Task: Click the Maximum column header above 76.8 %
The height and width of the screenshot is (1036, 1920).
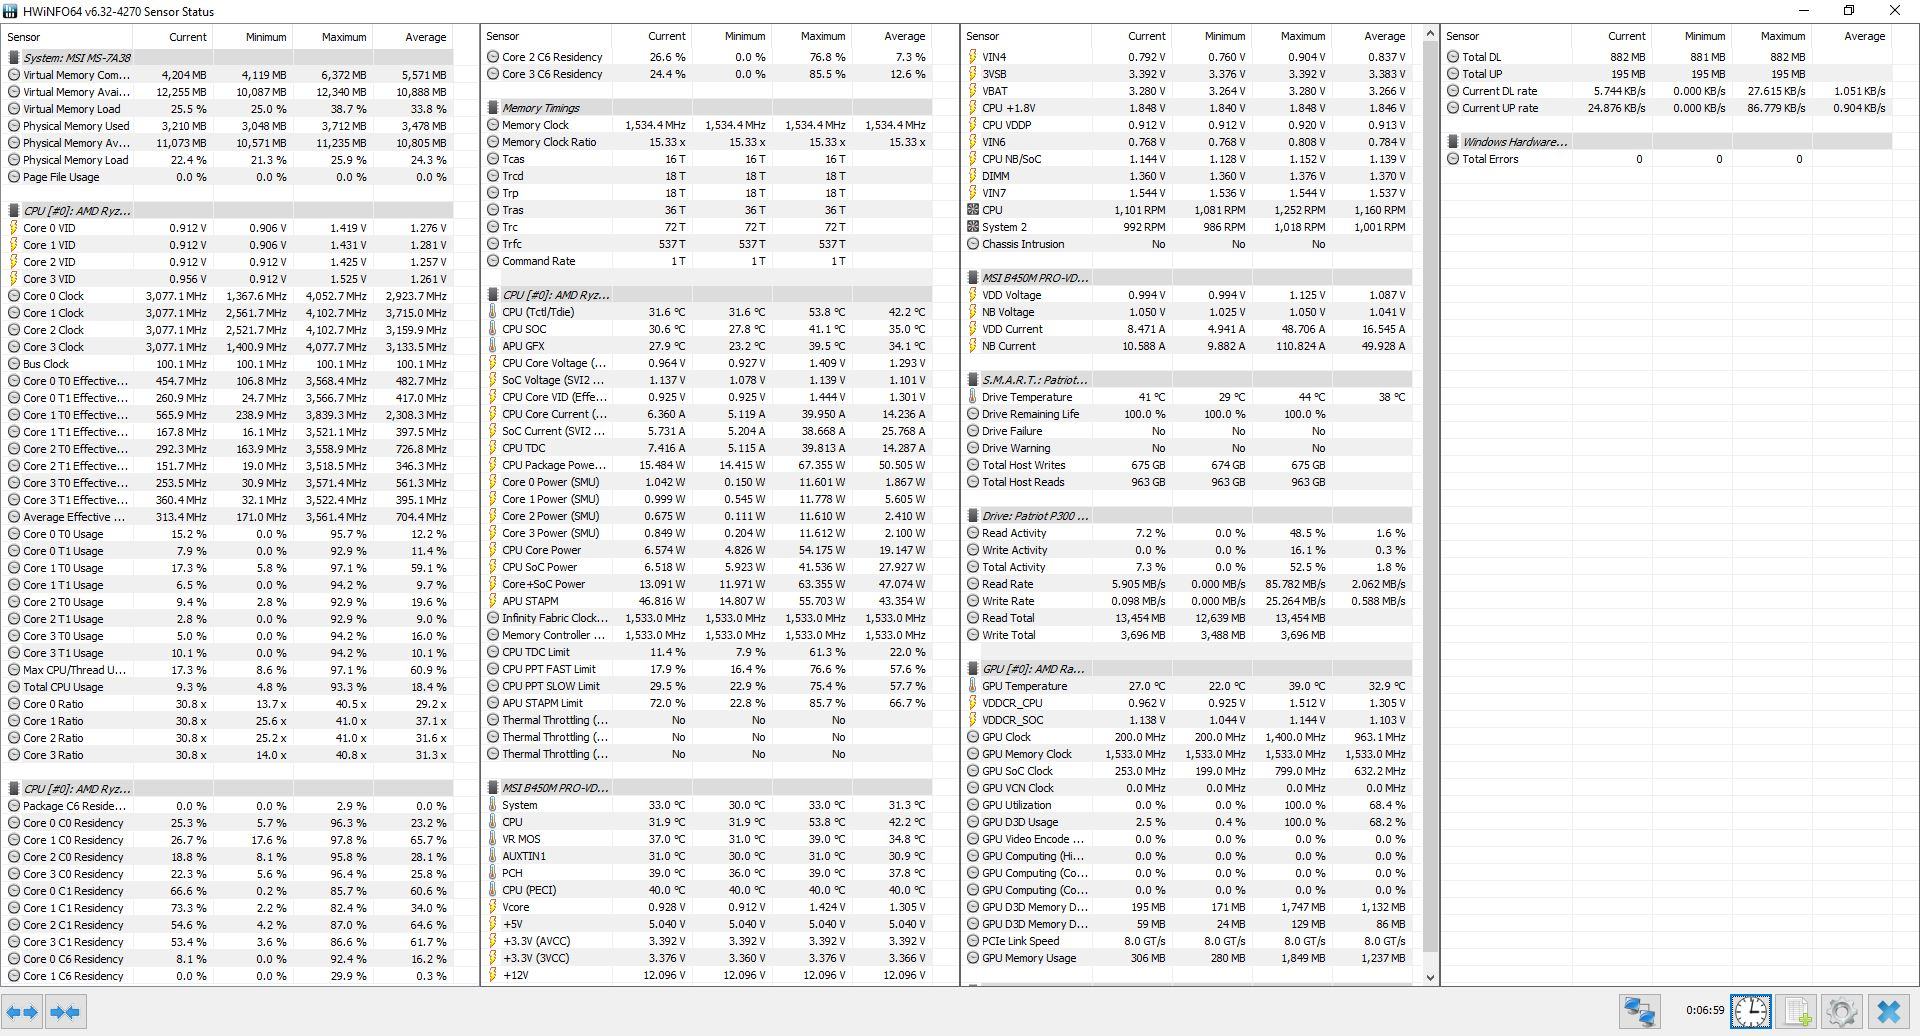Action: point(813,36)
